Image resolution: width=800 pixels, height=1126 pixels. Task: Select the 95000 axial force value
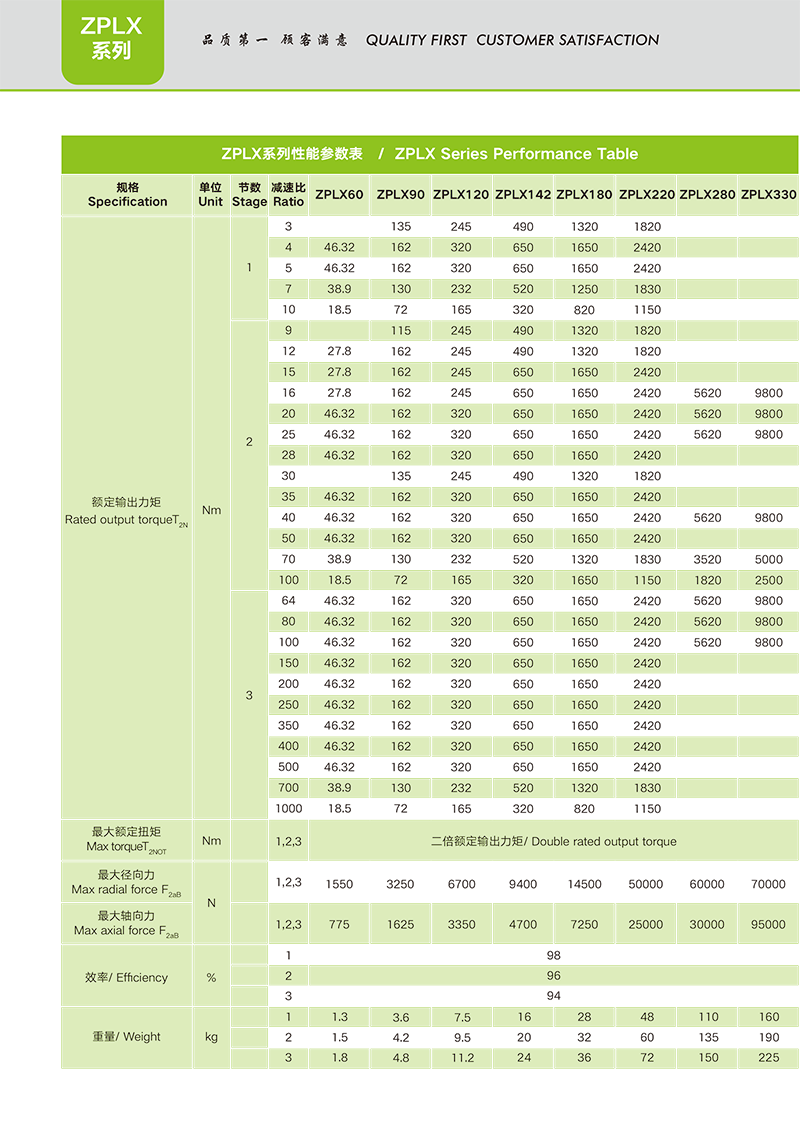point(768,925)
